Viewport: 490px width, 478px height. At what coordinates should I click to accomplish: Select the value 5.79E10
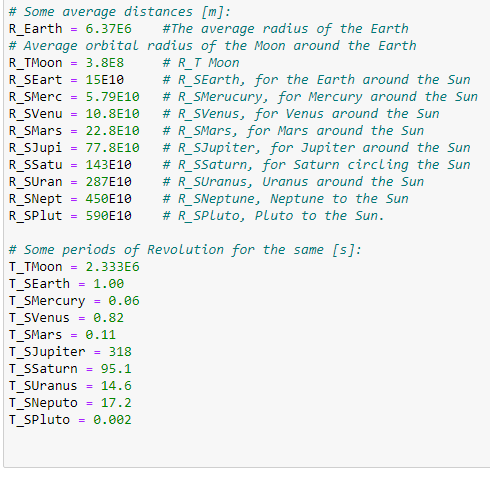pyautogui.click(x=112, y=97)
